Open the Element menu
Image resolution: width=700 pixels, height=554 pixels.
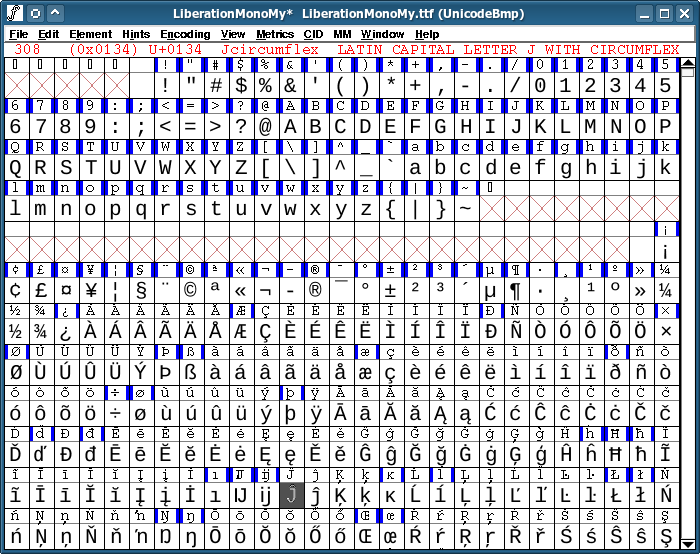[x=90, y=34]
